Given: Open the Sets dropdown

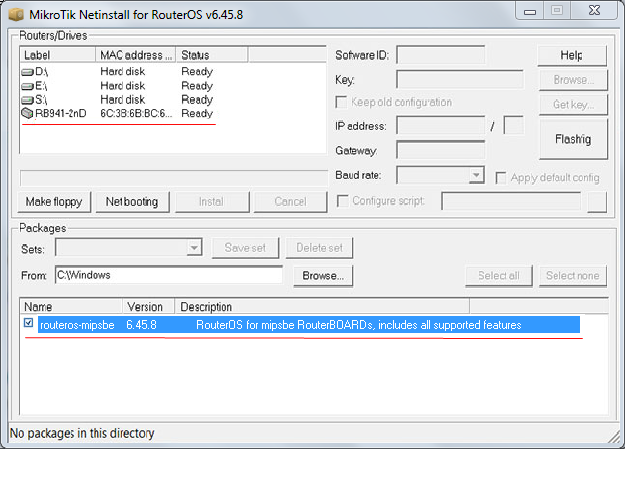Looking at the screenshot, I should point(194,247).
